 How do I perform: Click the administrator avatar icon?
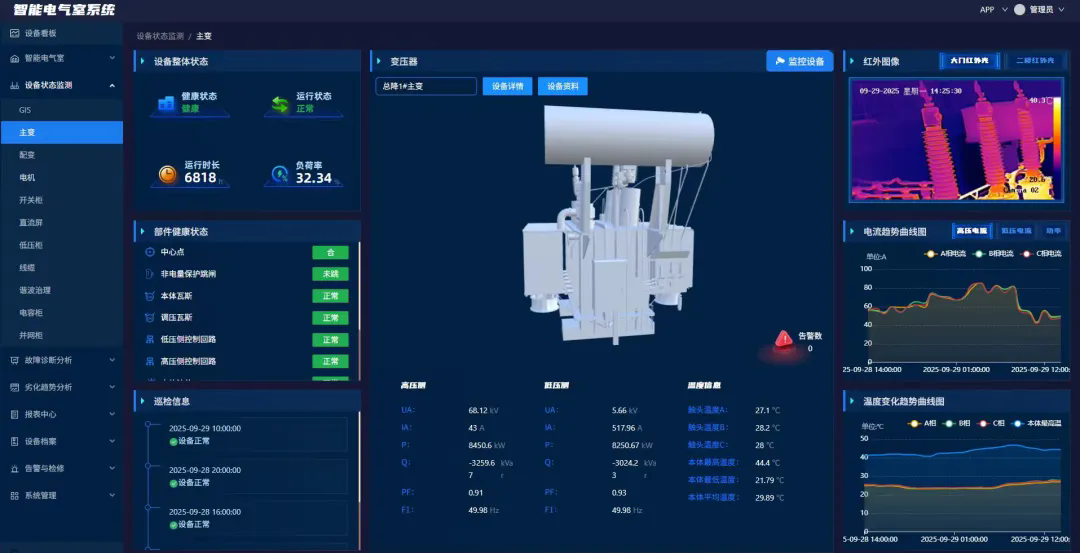tap(1019, 9)
